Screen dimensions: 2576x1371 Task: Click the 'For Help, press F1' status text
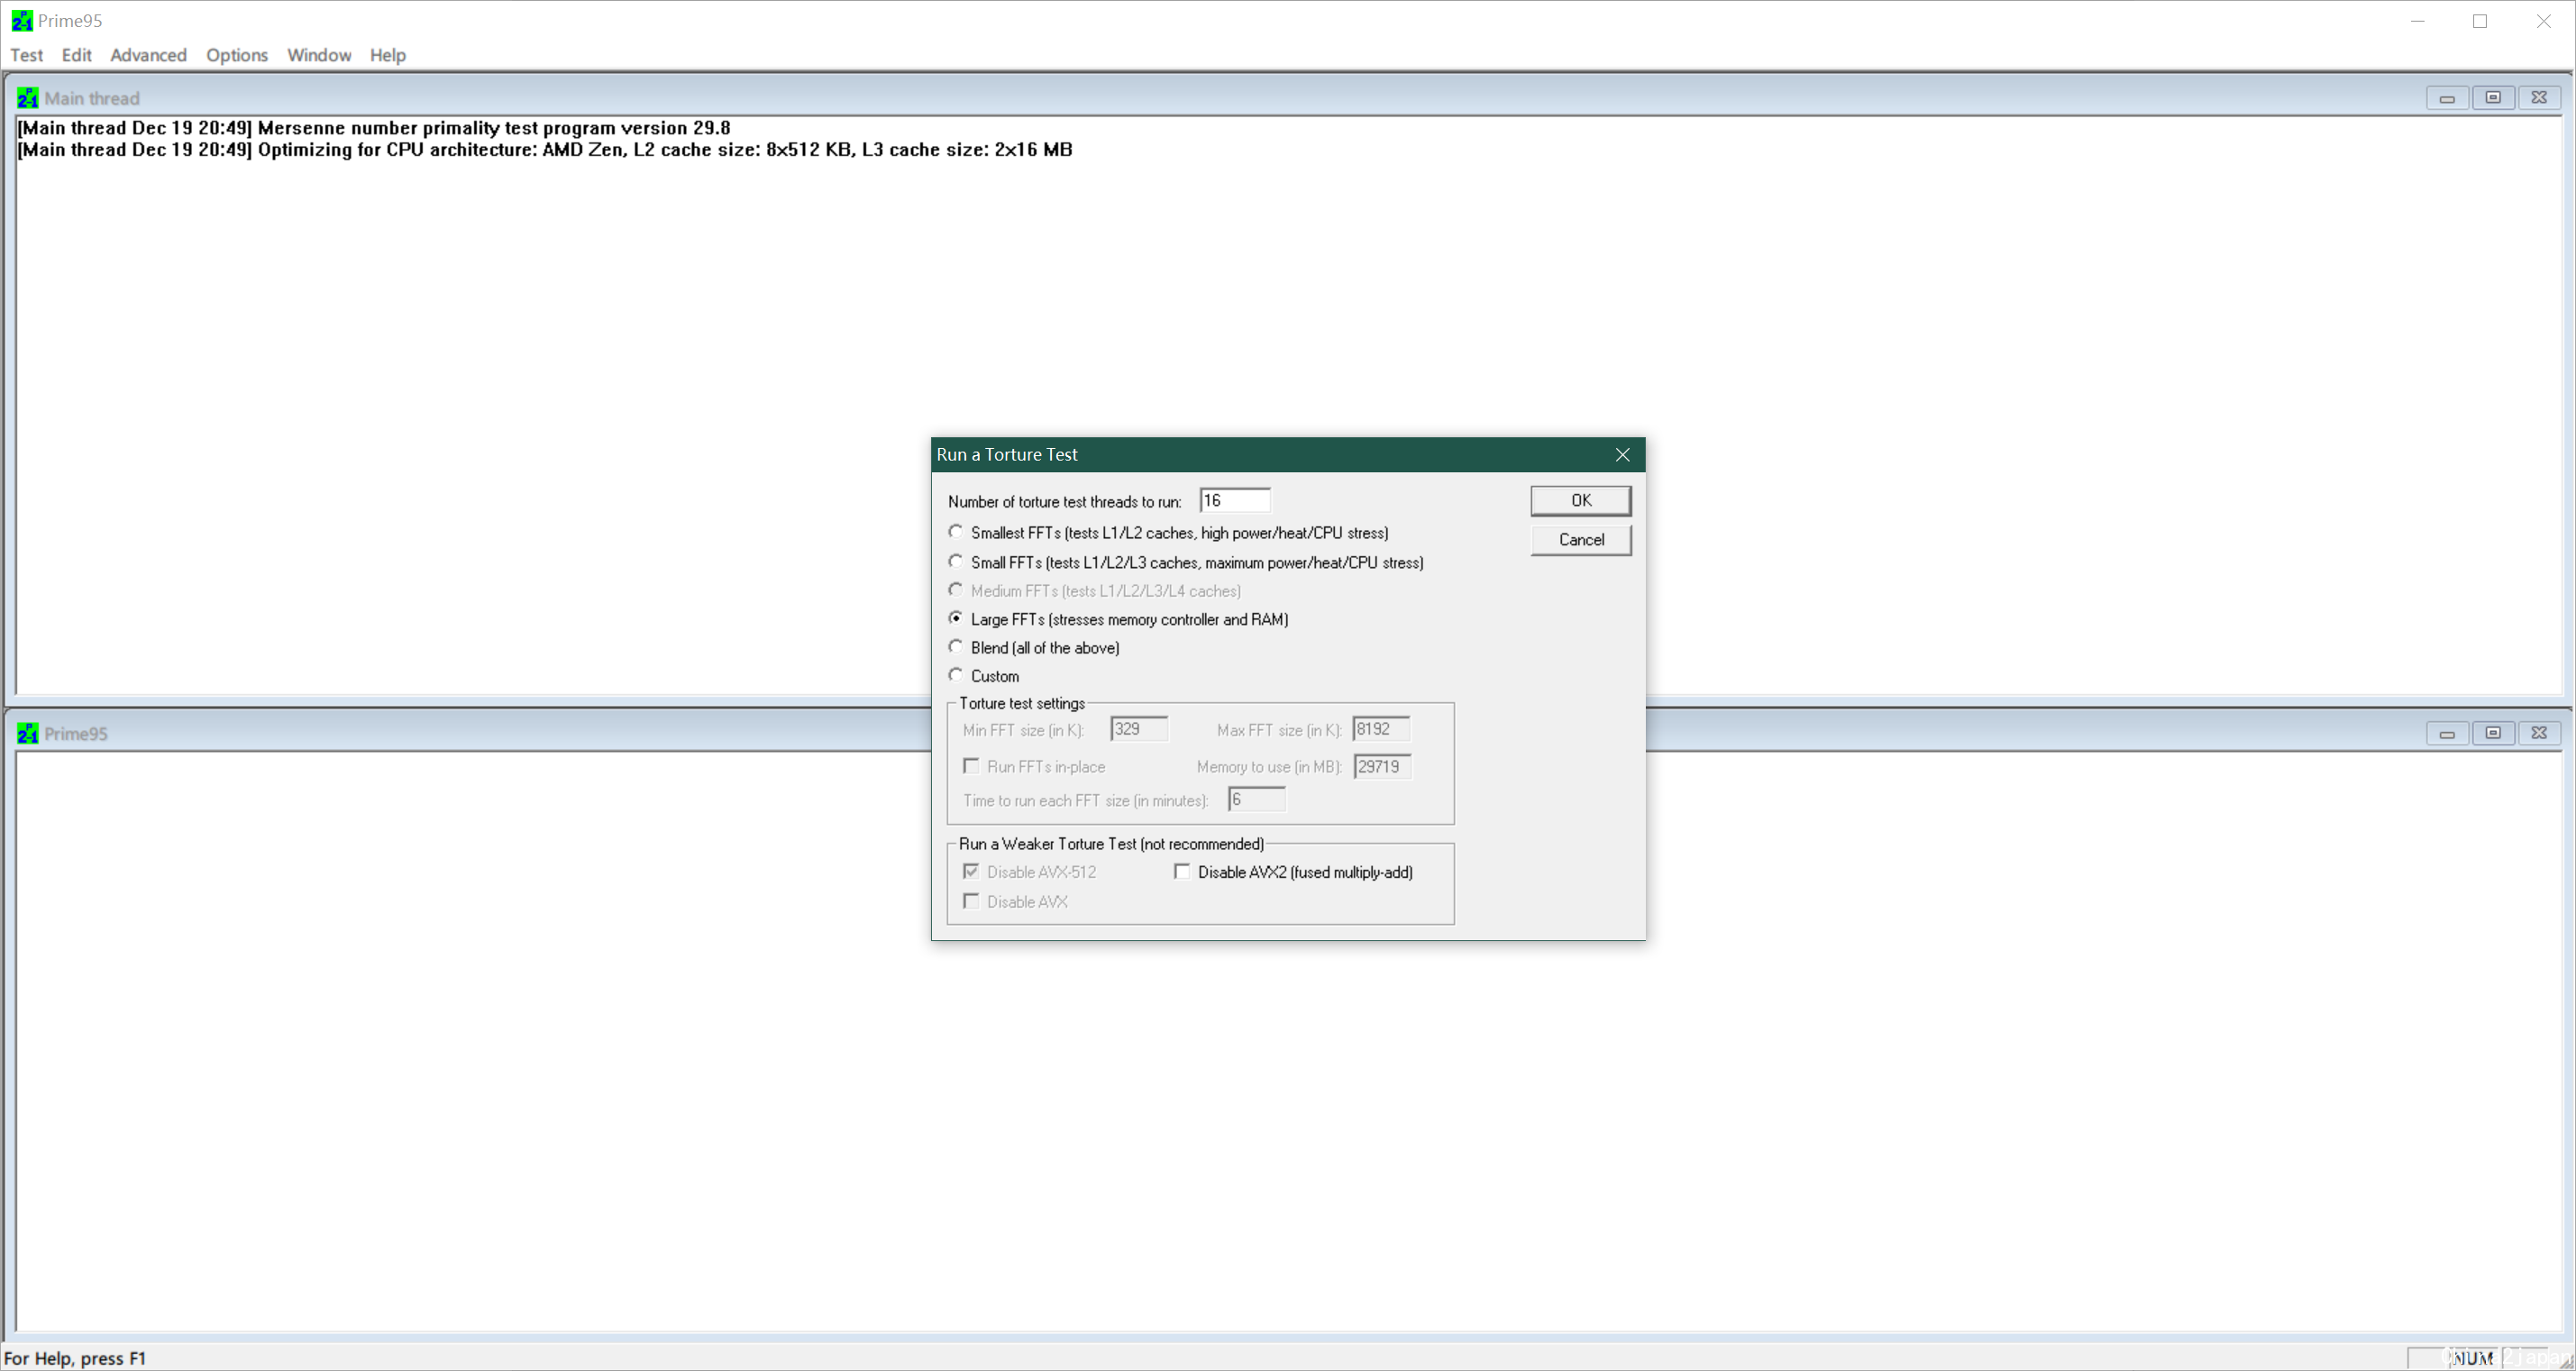coord(75,1358)
